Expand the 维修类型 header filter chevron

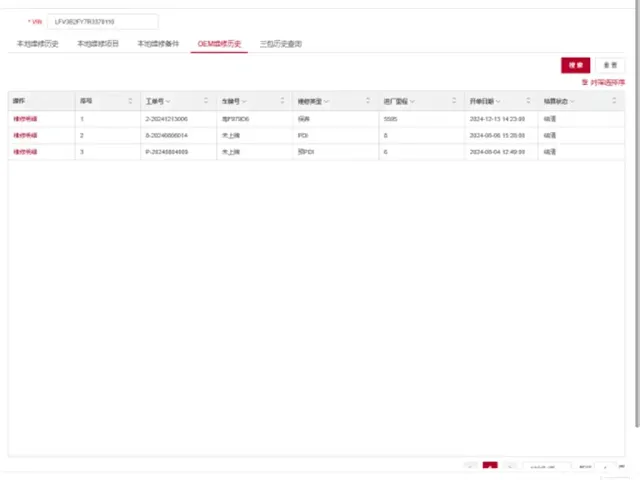click(326, 101)
